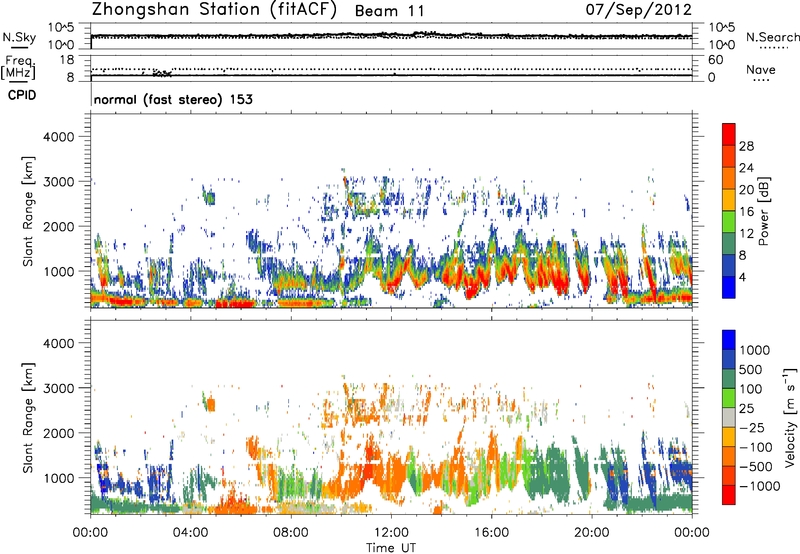Screen dimensions: 800x554
Task: Select the text 'normal (fast stereo) 153'
Action: click(173, 99)
